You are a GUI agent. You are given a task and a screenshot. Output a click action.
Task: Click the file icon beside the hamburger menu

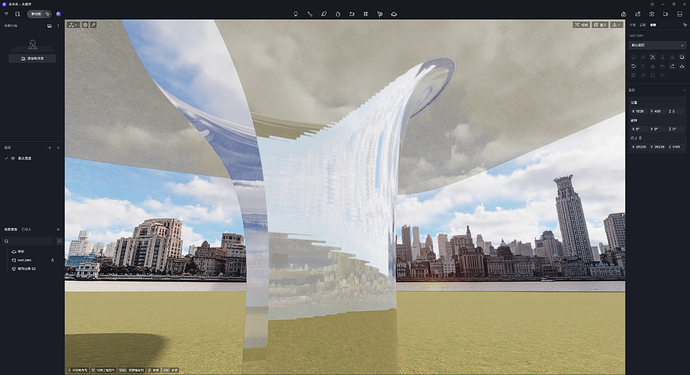point(18,14)
